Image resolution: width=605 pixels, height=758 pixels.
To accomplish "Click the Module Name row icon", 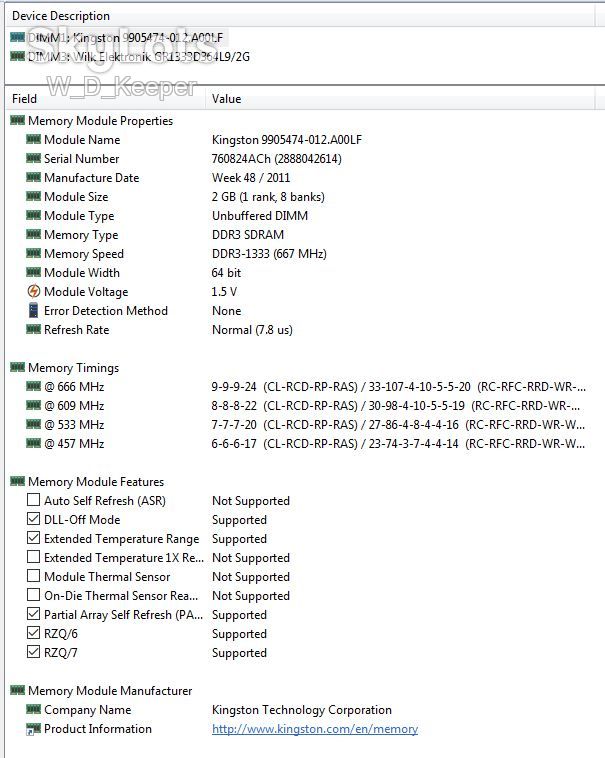I will (x=33, y=139).
